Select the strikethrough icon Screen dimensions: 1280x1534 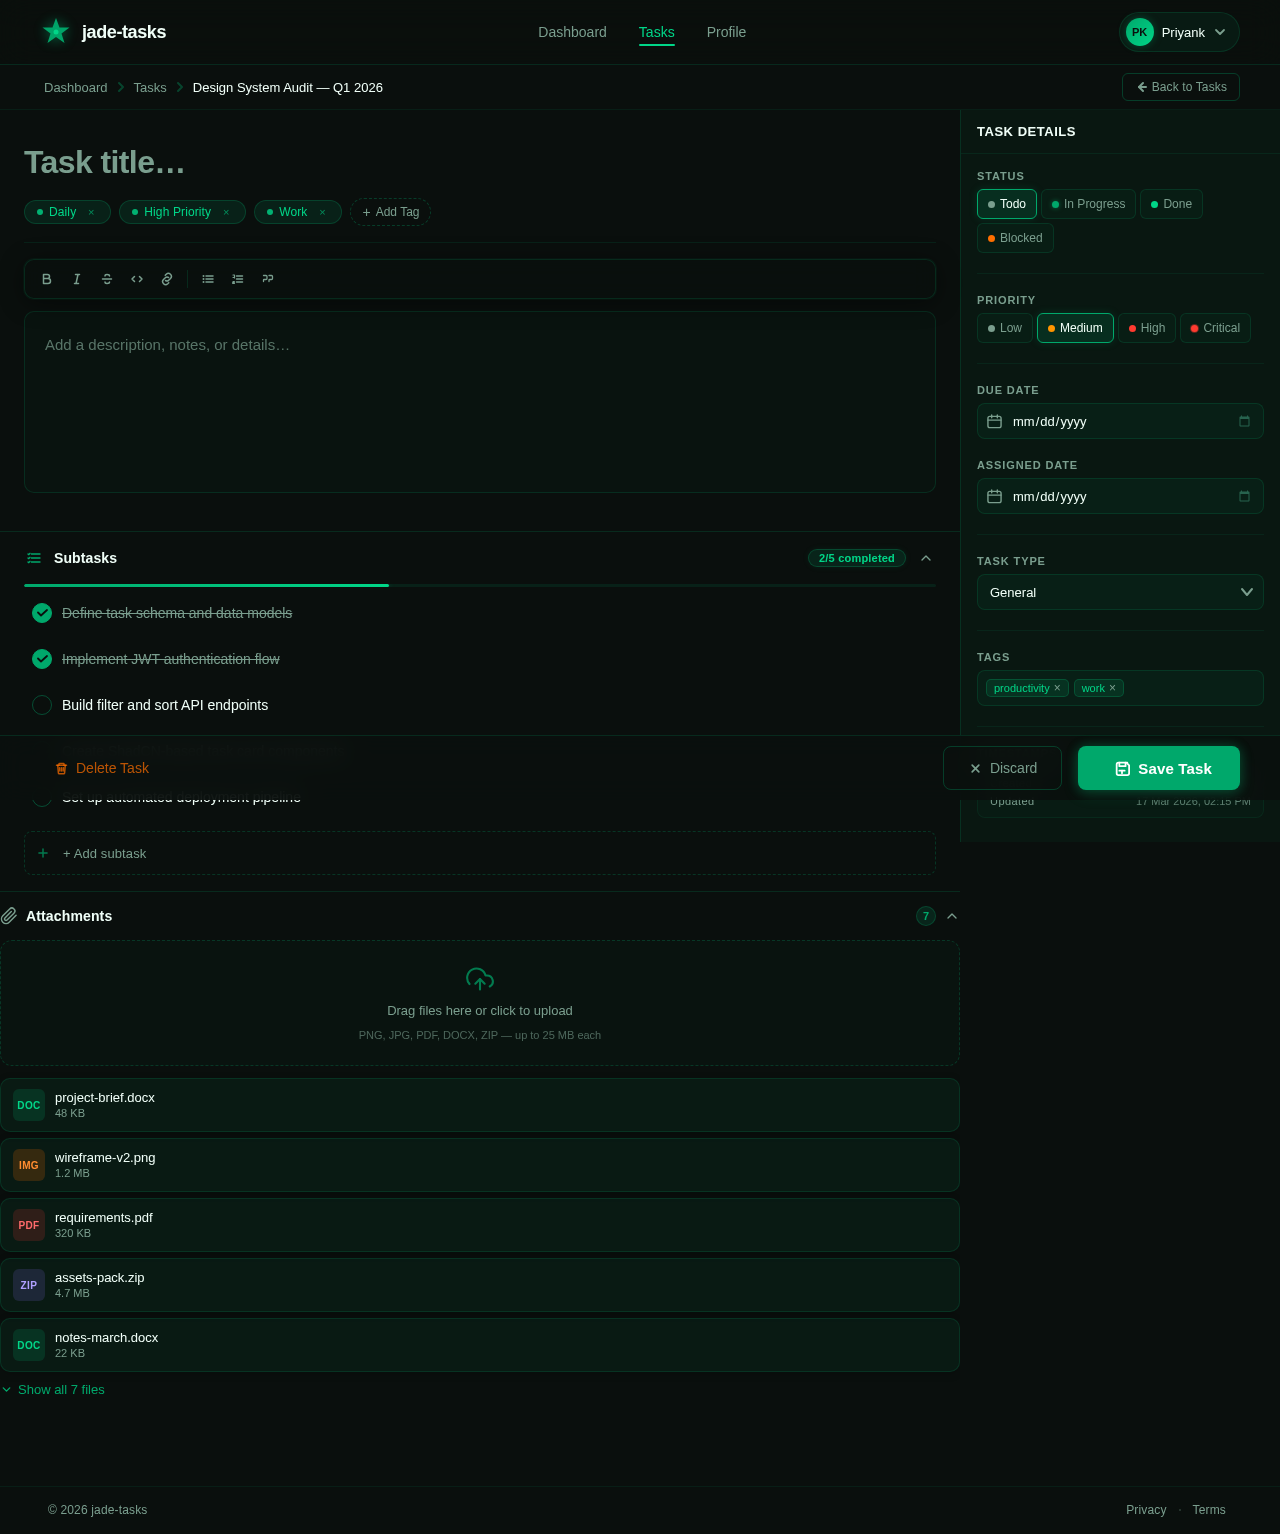click(x=107, y=279)
